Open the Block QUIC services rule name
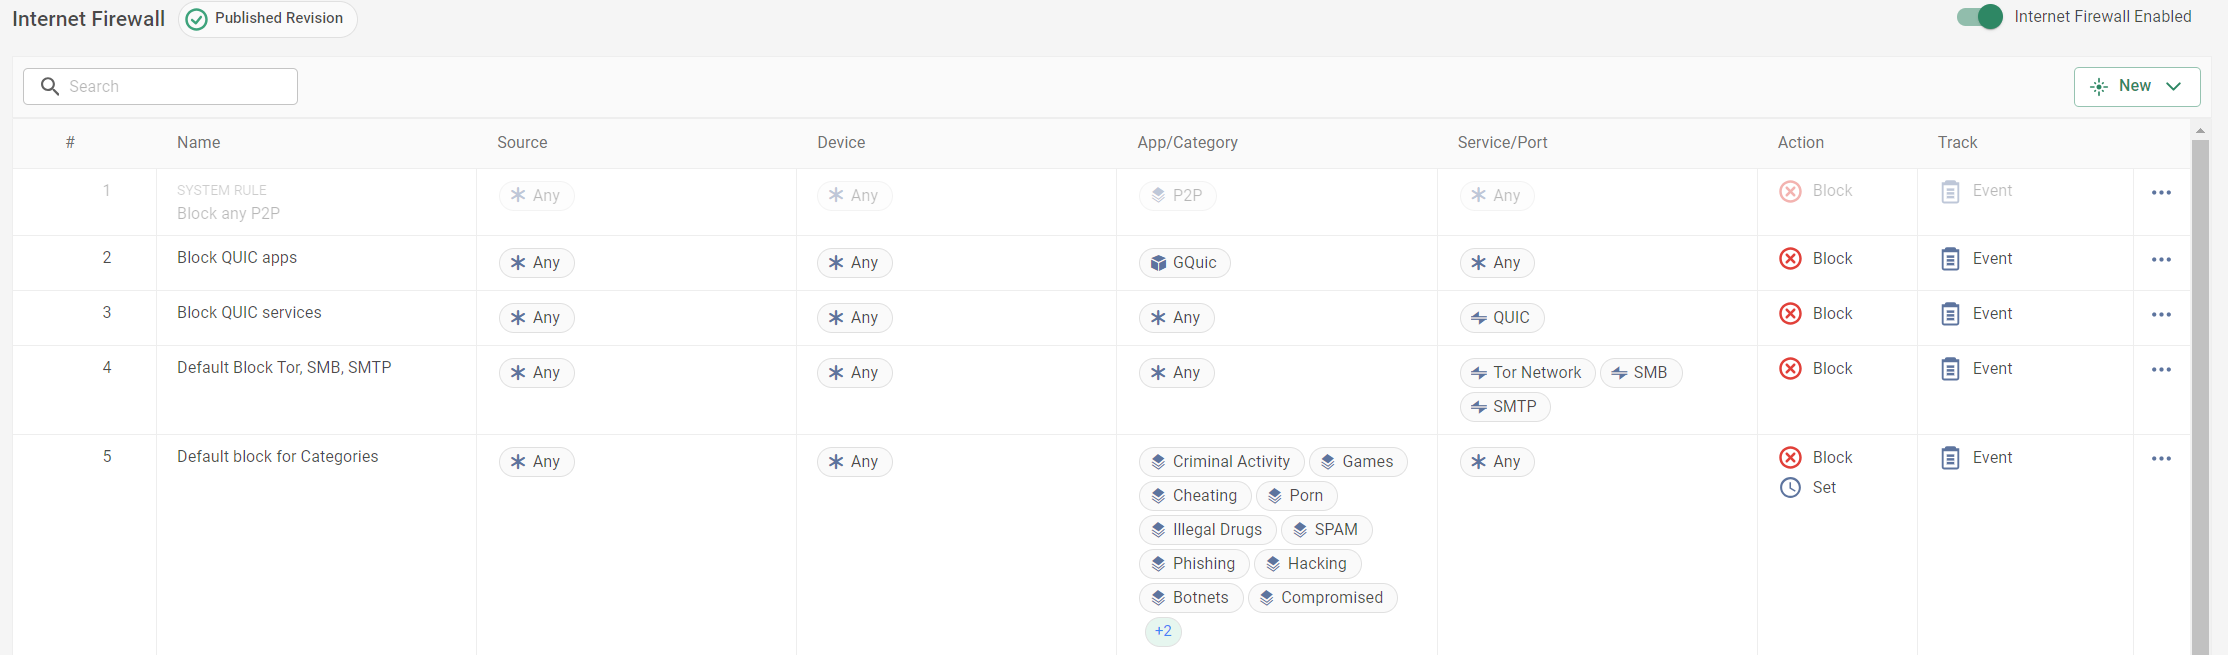Viewport: 2228px width, 655px height. point(249,313)
